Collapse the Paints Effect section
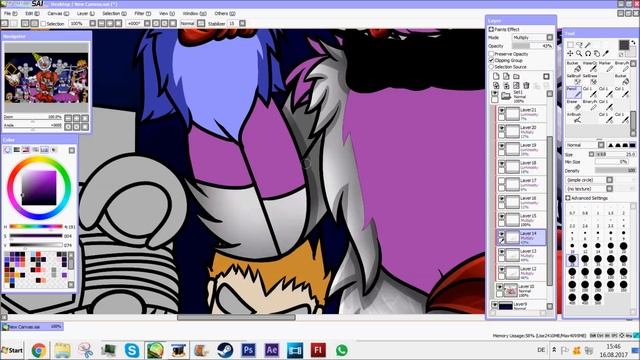Screen dimensions: 640x360 [491, 29]
